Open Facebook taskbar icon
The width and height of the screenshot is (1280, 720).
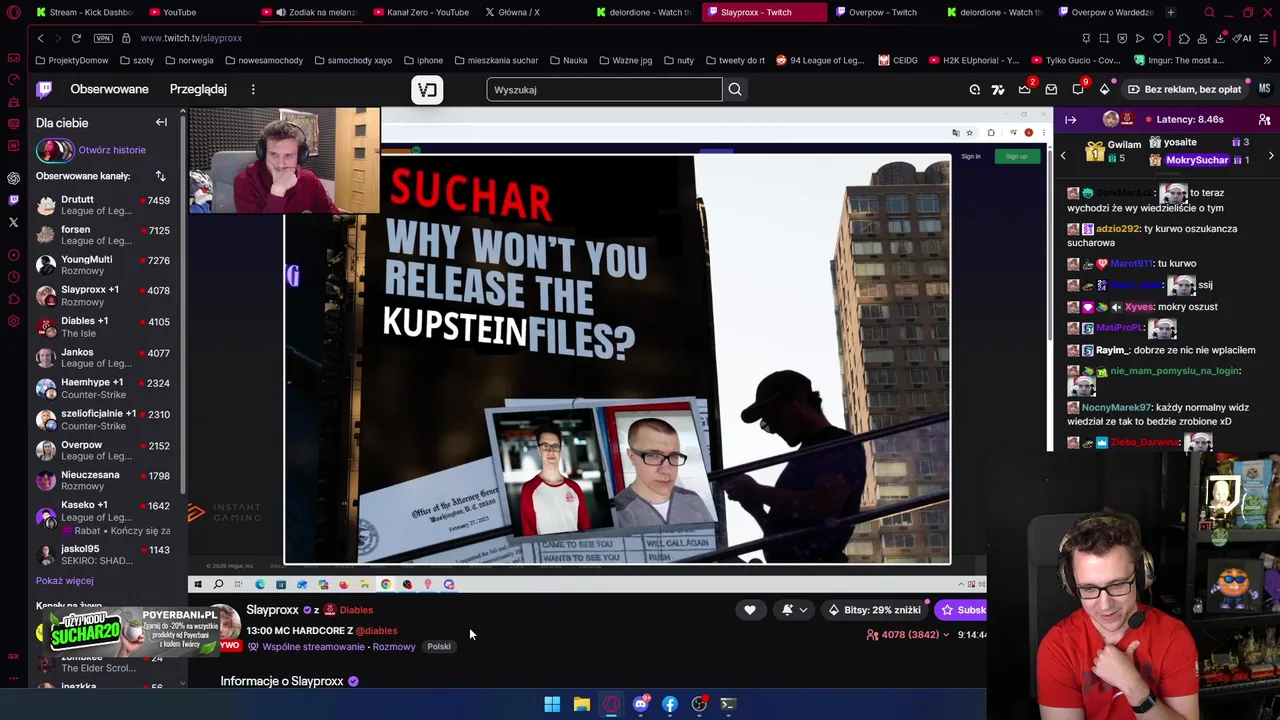(670, 704)
